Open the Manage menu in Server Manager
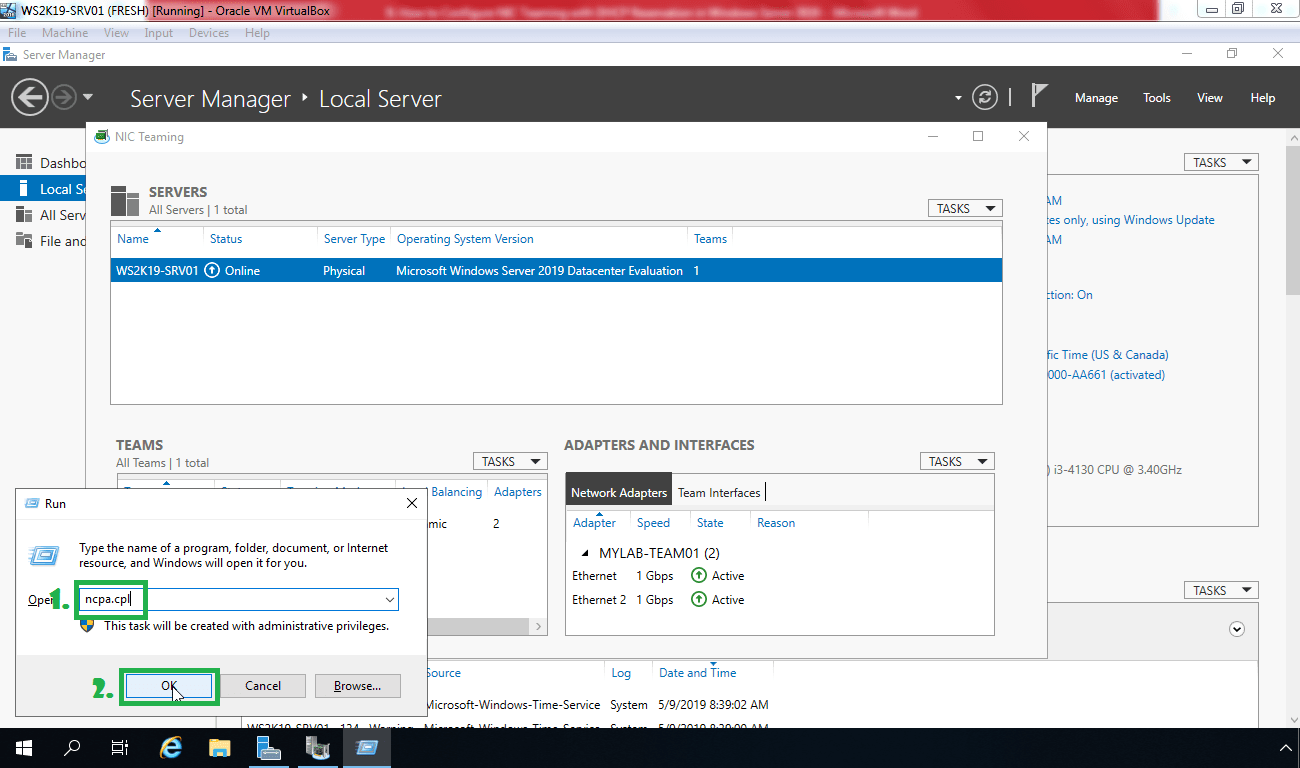 pyautogui.click(x=1096, y=98)
